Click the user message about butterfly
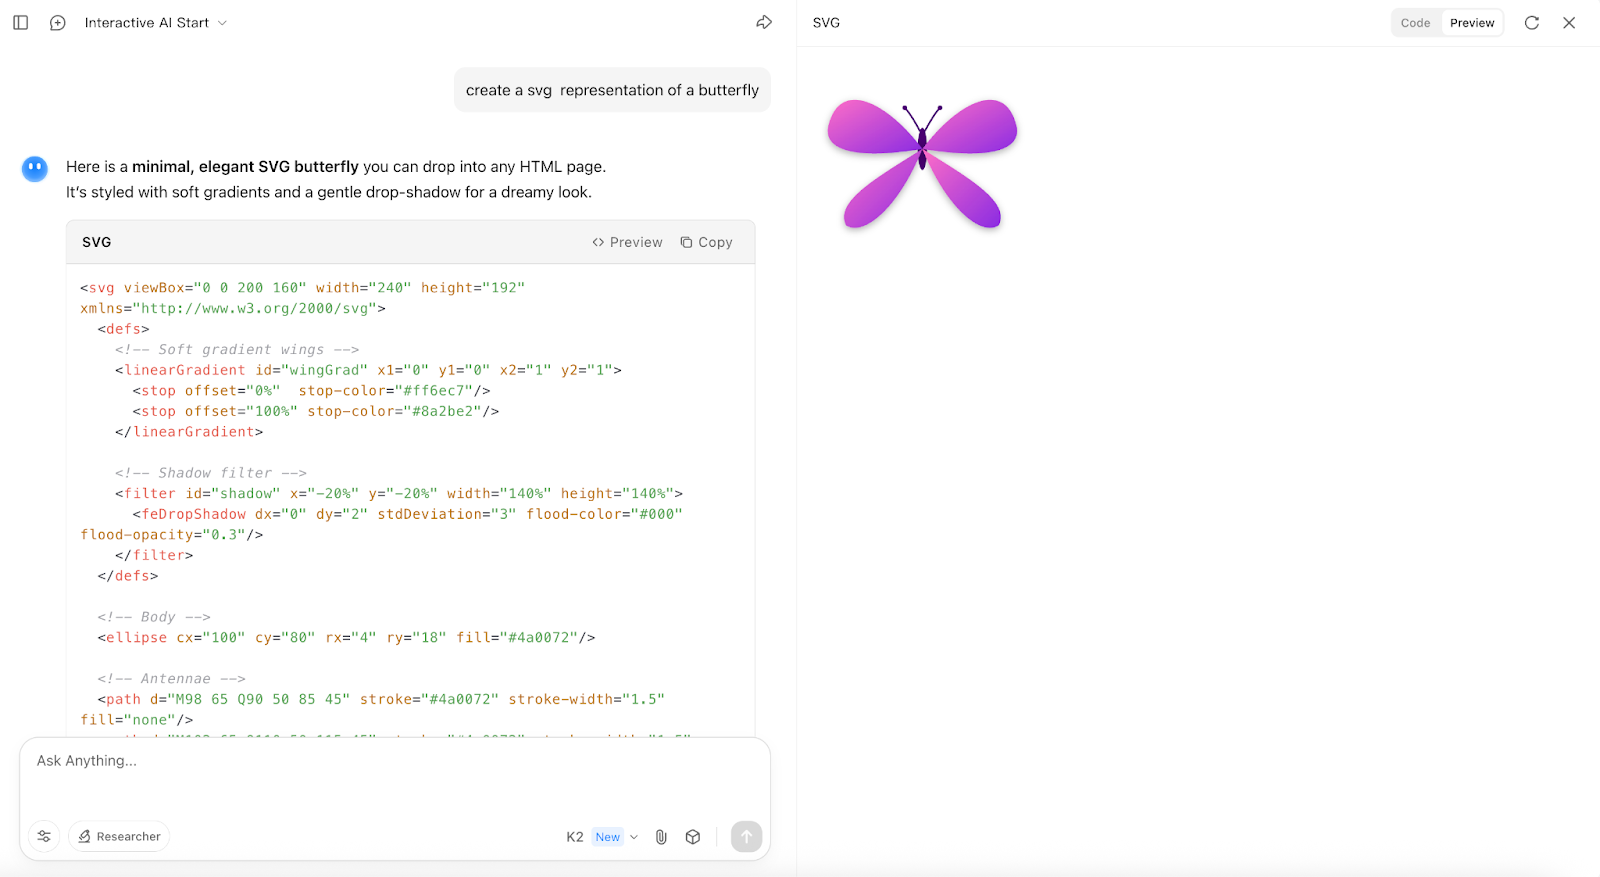The width and height of the screenshot is (1600, 877). [612, 90]
